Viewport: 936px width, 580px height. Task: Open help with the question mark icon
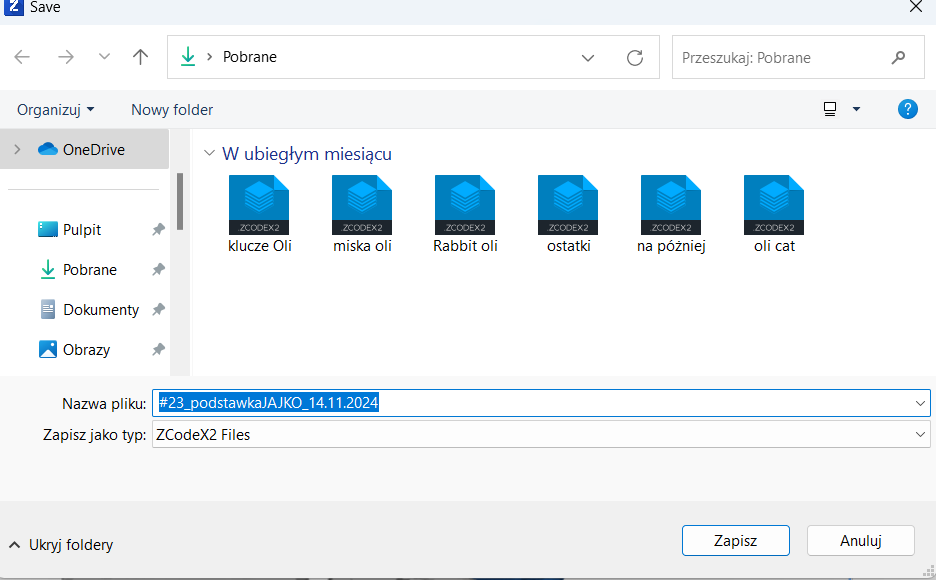click(907, 109)
